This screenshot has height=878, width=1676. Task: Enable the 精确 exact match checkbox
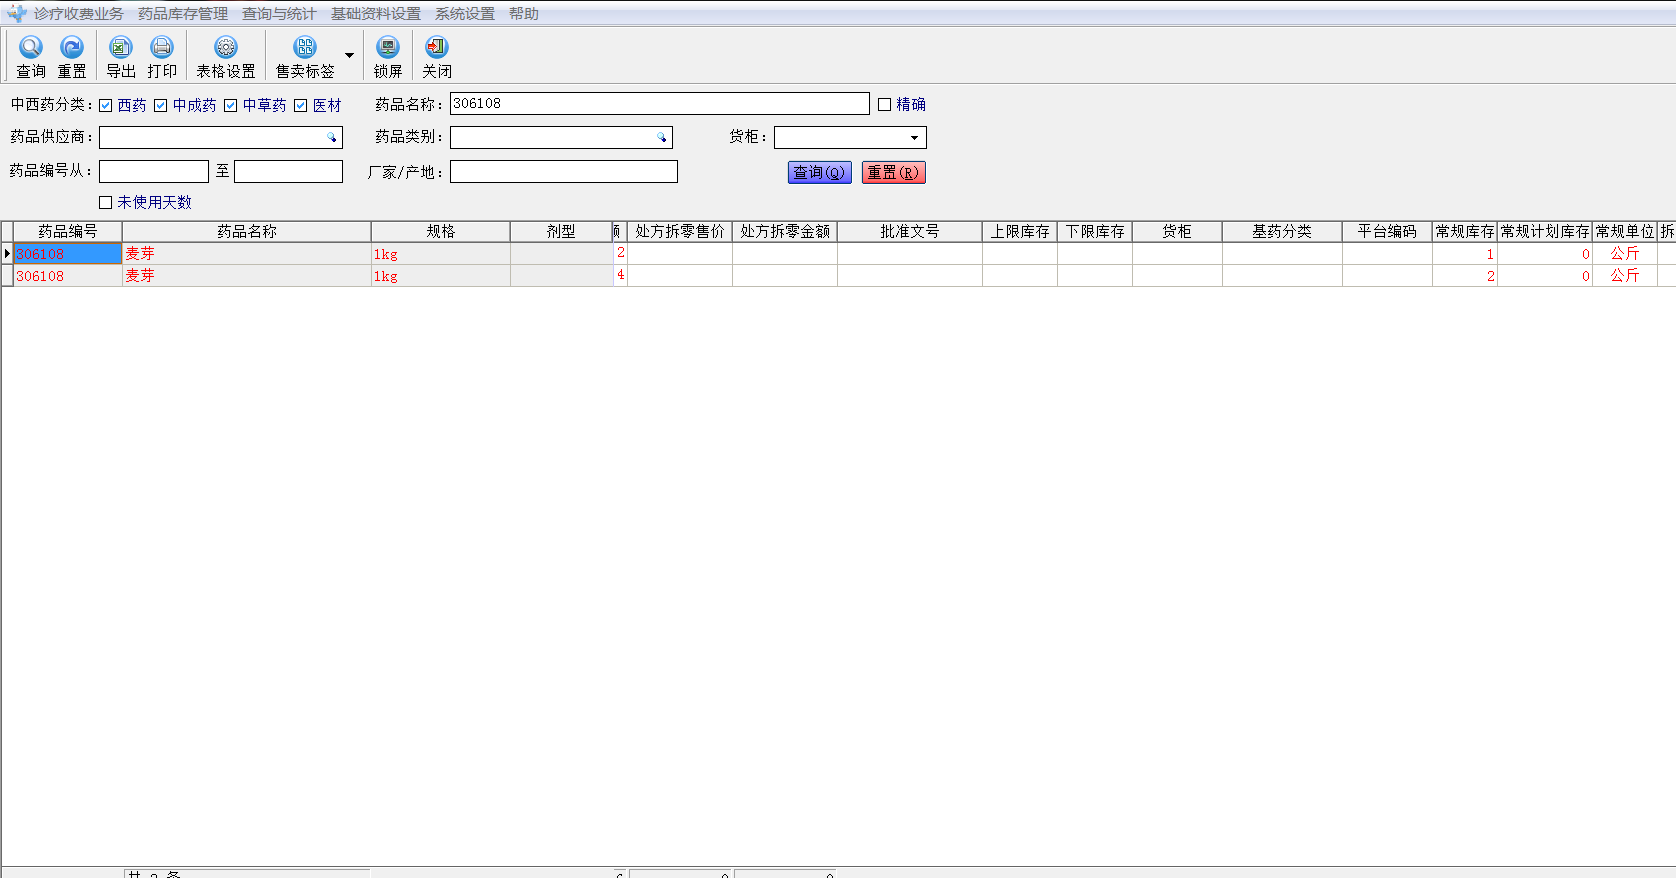click(885, 104)
